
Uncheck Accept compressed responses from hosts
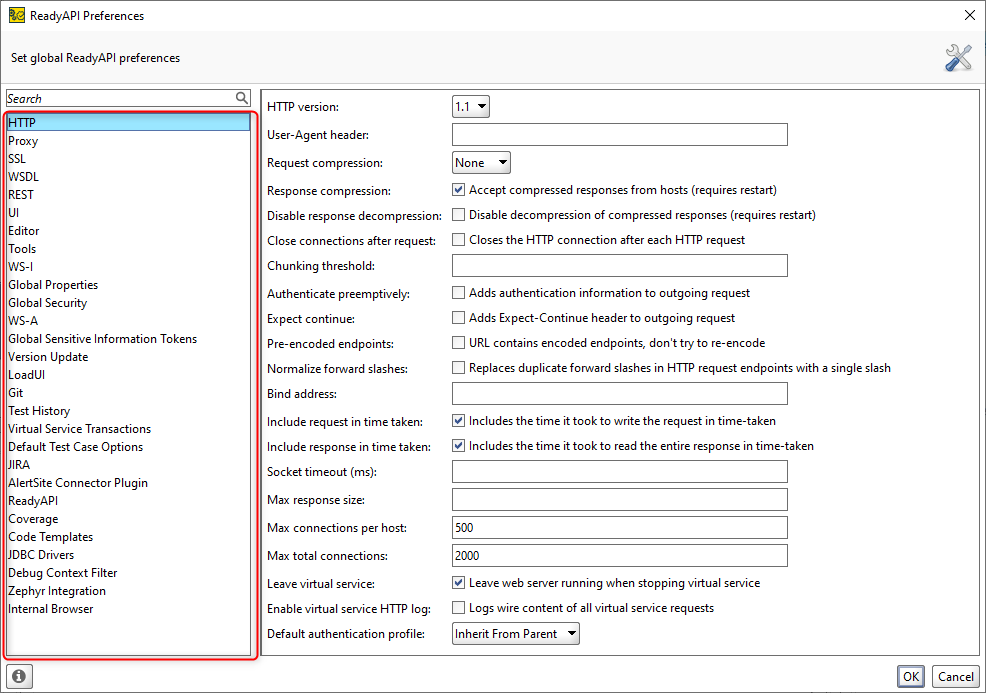[x=459, y=189]
